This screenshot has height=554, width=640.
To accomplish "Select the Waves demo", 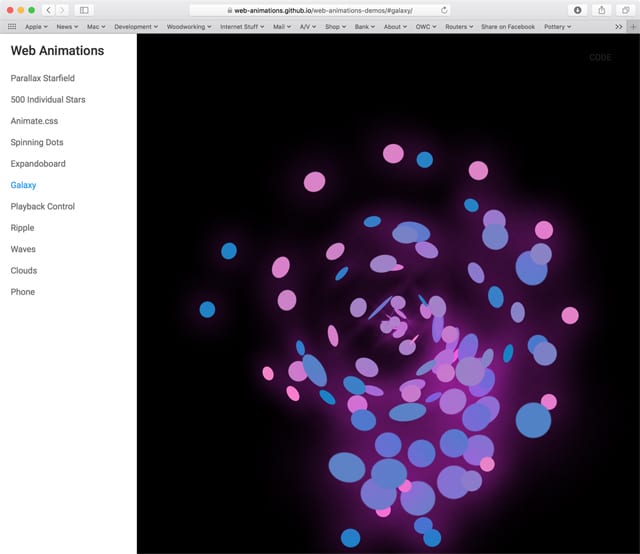I will 23,249.
